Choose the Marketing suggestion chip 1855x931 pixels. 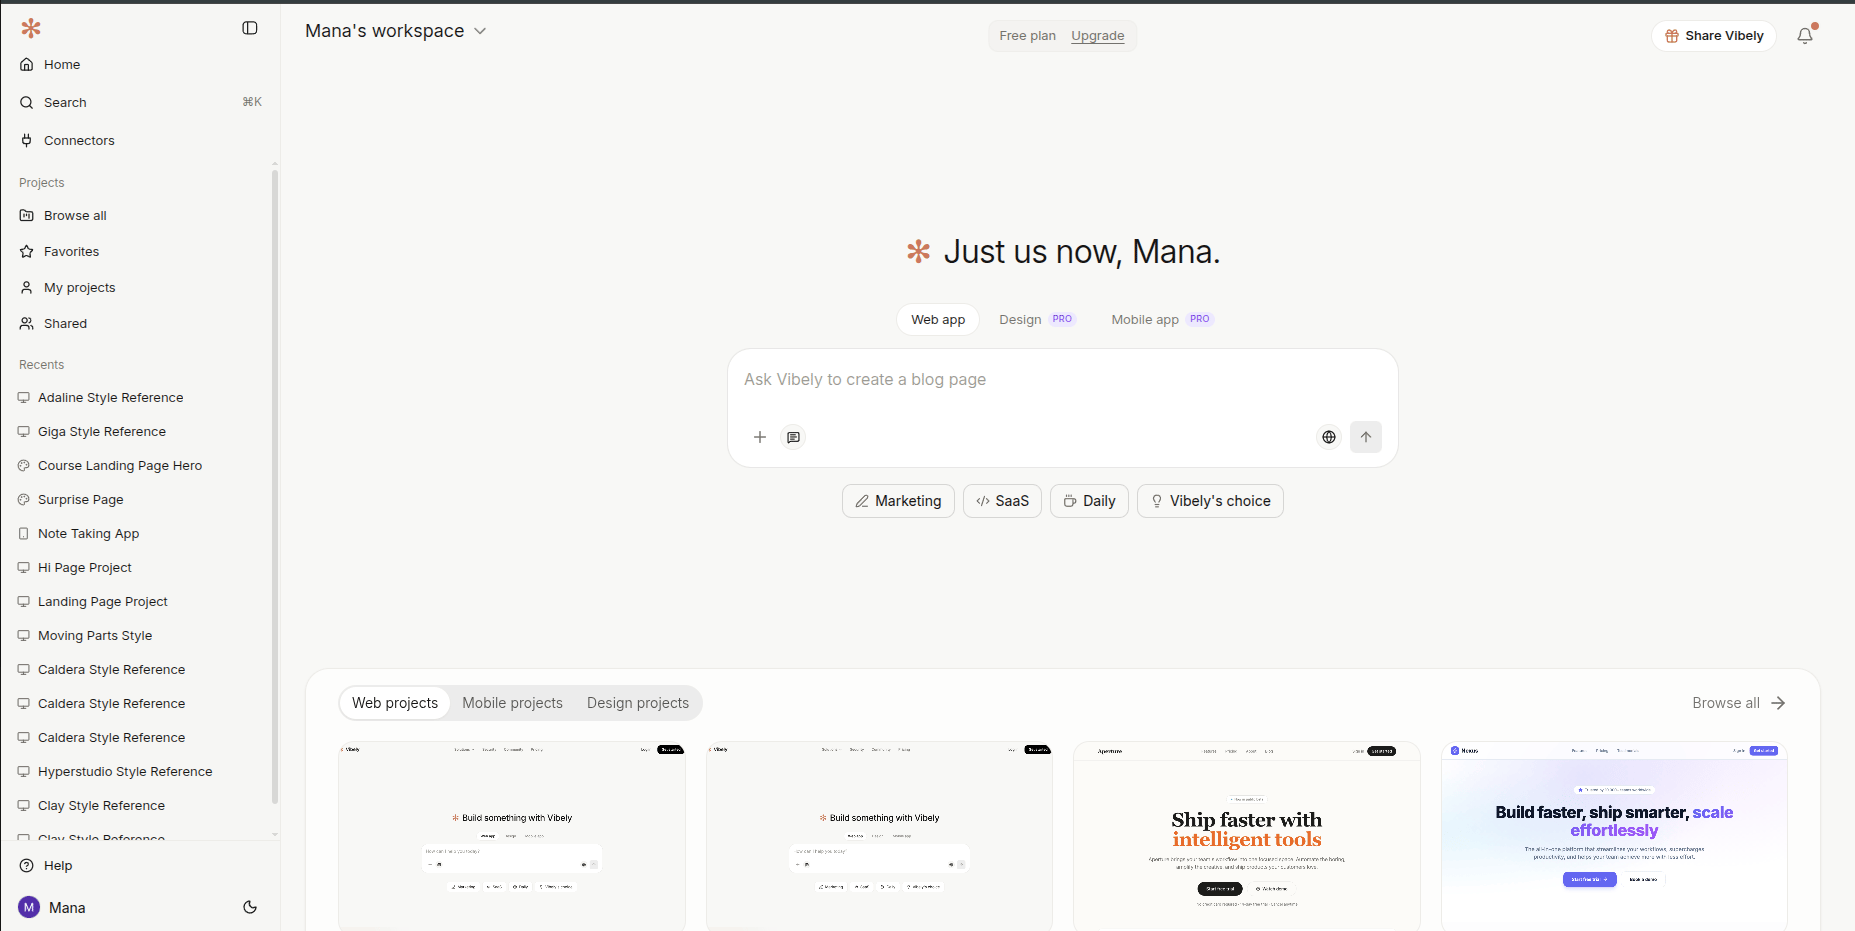point(898,501)
